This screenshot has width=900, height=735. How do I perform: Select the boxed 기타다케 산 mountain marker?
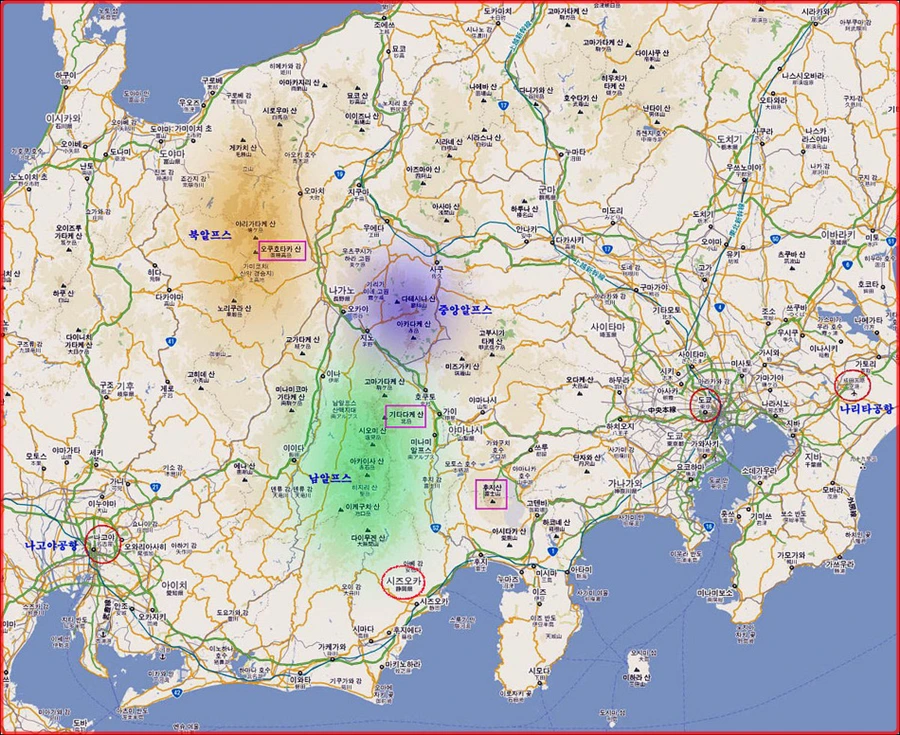pos(406,416)
